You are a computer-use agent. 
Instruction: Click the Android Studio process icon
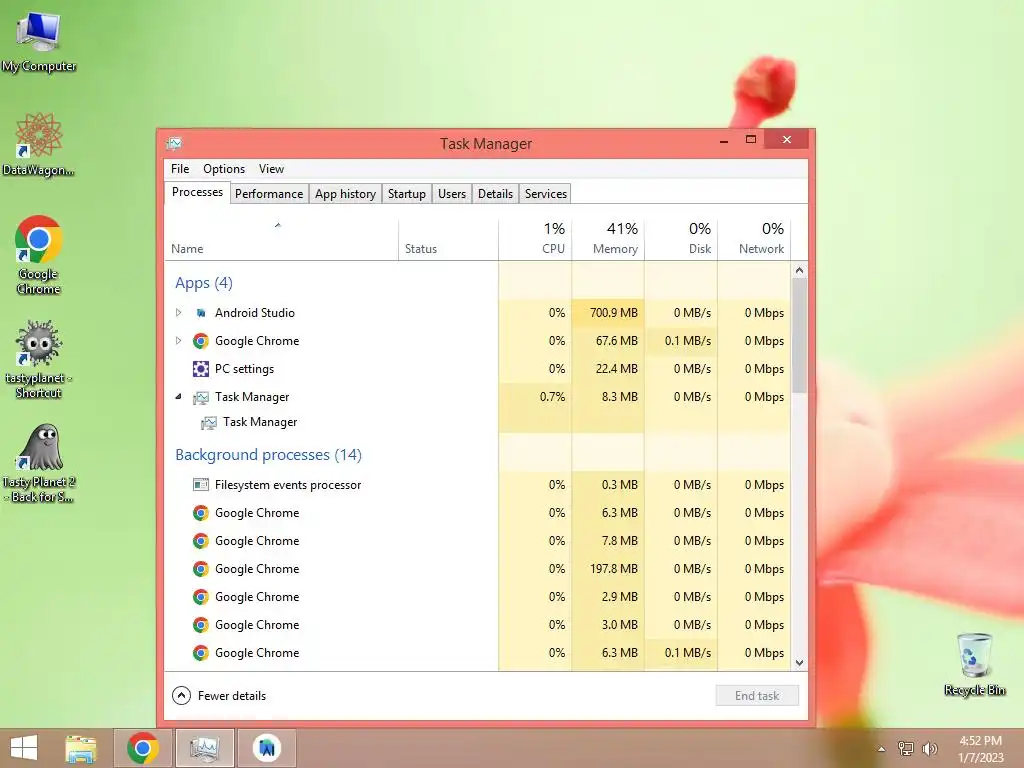pos(201,313)
